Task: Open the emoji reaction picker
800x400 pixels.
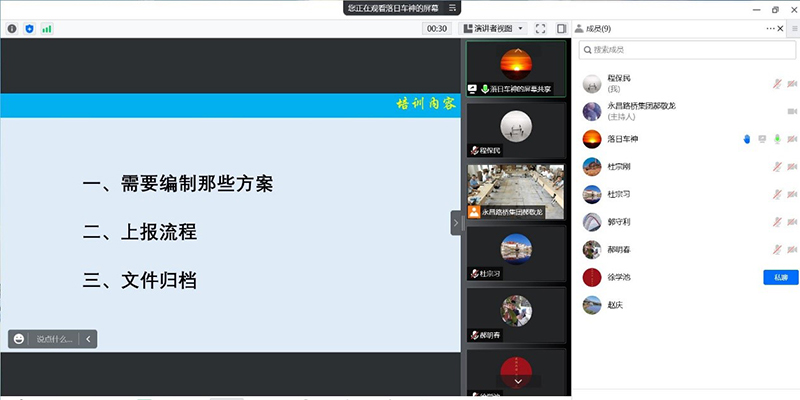Action: [19, 339]
